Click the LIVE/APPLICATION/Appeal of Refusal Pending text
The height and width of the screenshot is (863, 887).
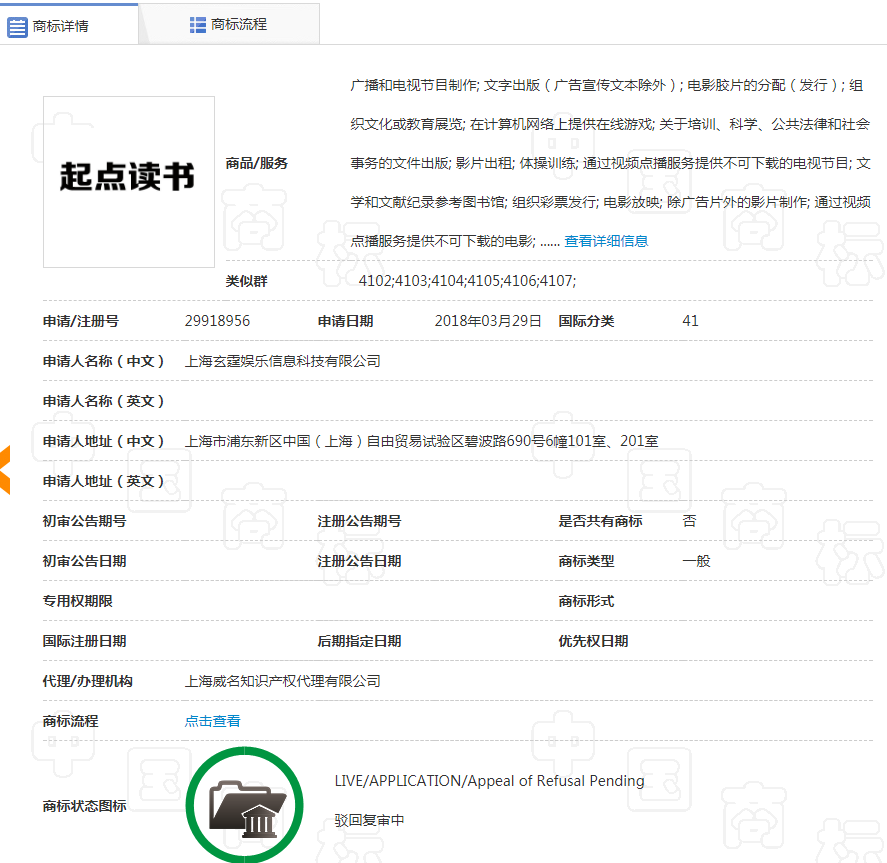[x=489, y=781]
